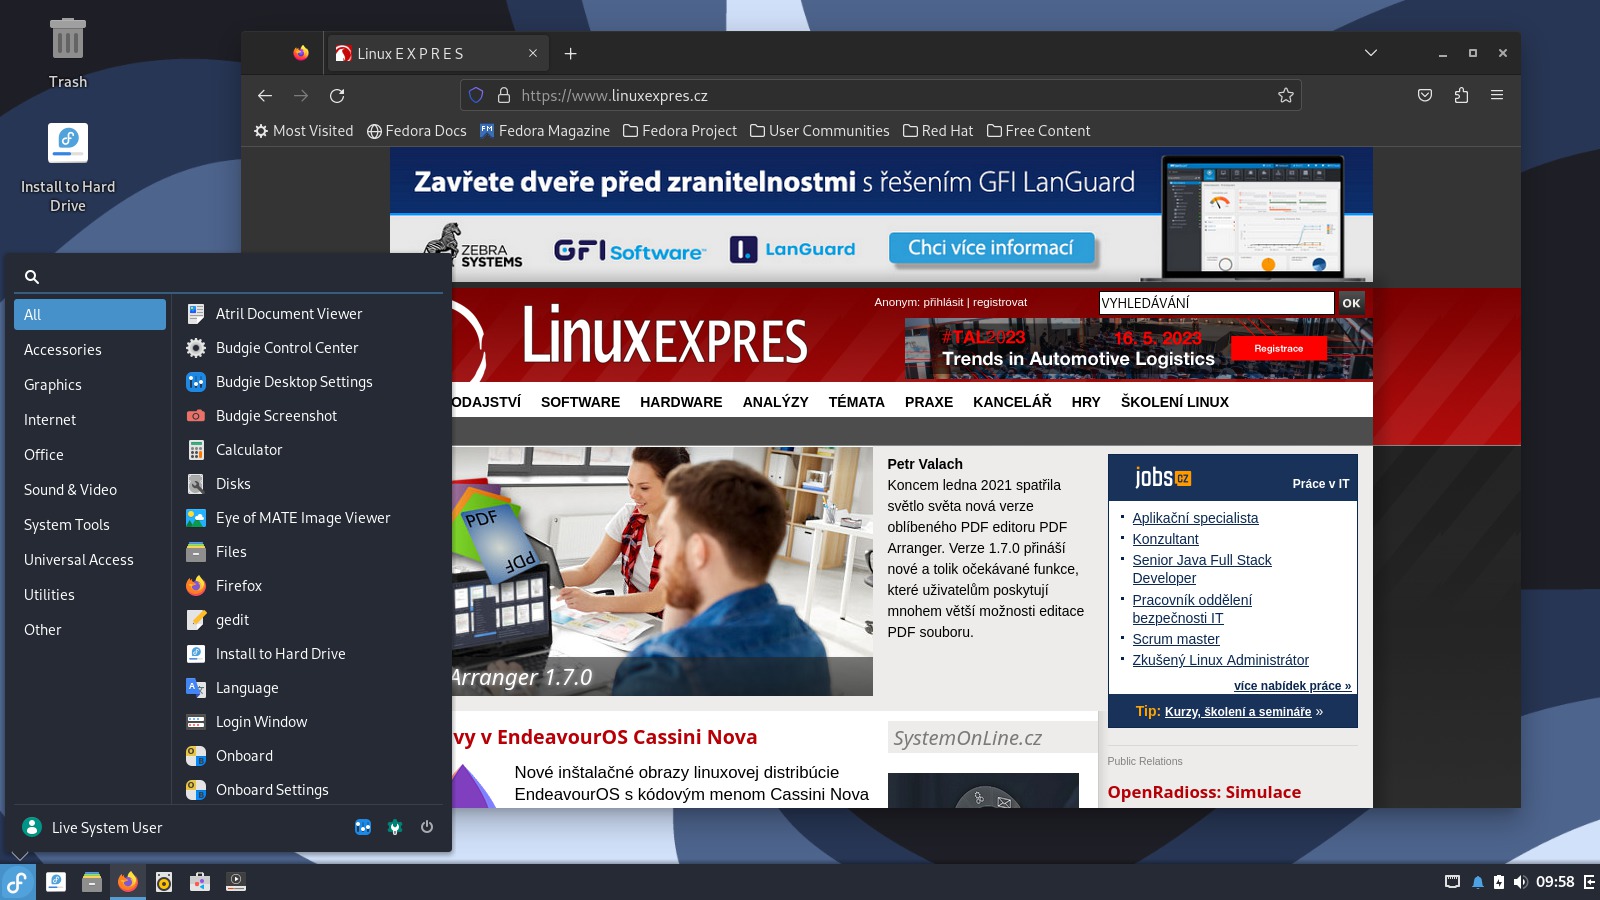List all tabs dropdown arrow in Firefox
Viewport: 1600px width, 900px height.
pos(1371,53)
